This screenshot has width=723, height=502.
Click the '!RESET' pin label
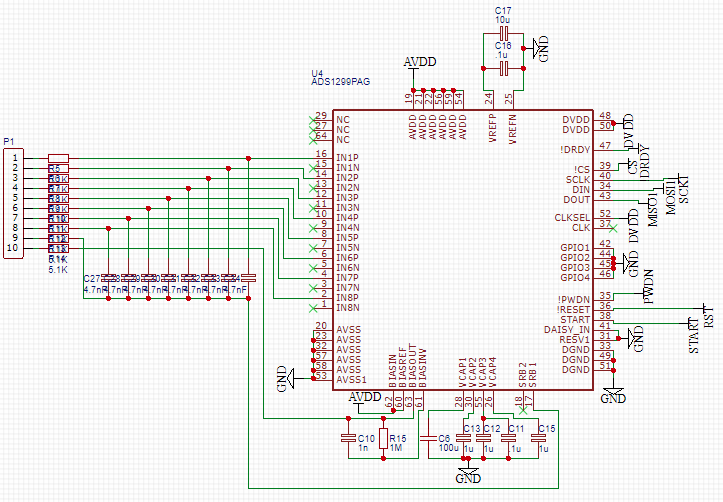point(573,310)
